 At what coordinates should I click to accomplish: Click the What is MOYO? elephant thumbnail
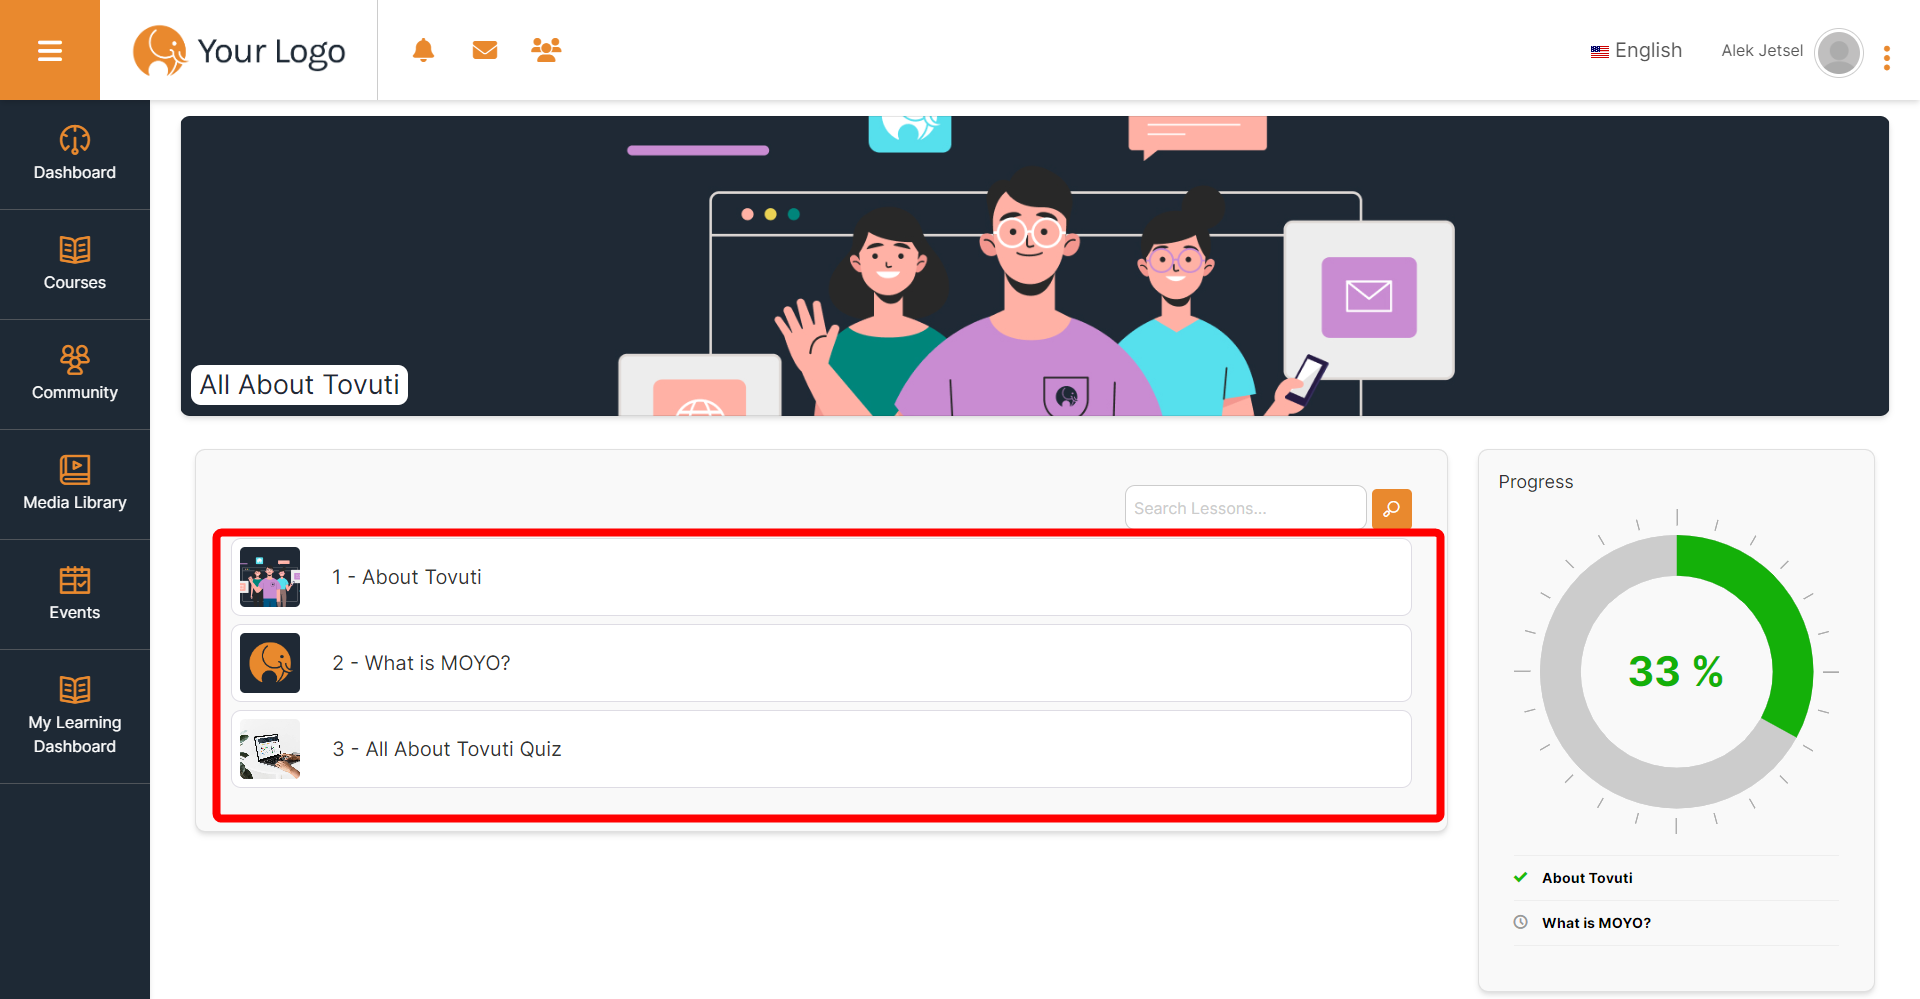click(270, 663)
